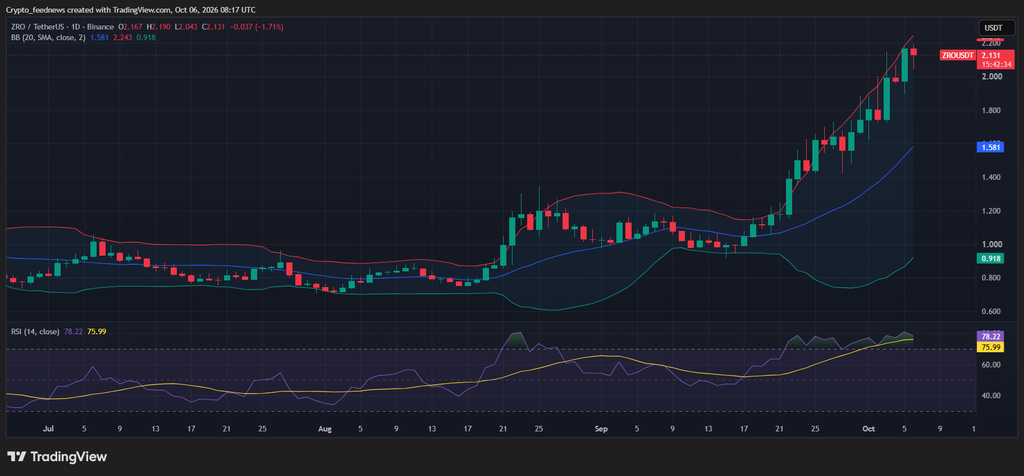1024x476 pixels.
Task: Click the 1.200 price scale label
Action: click(x=991, y=211)
